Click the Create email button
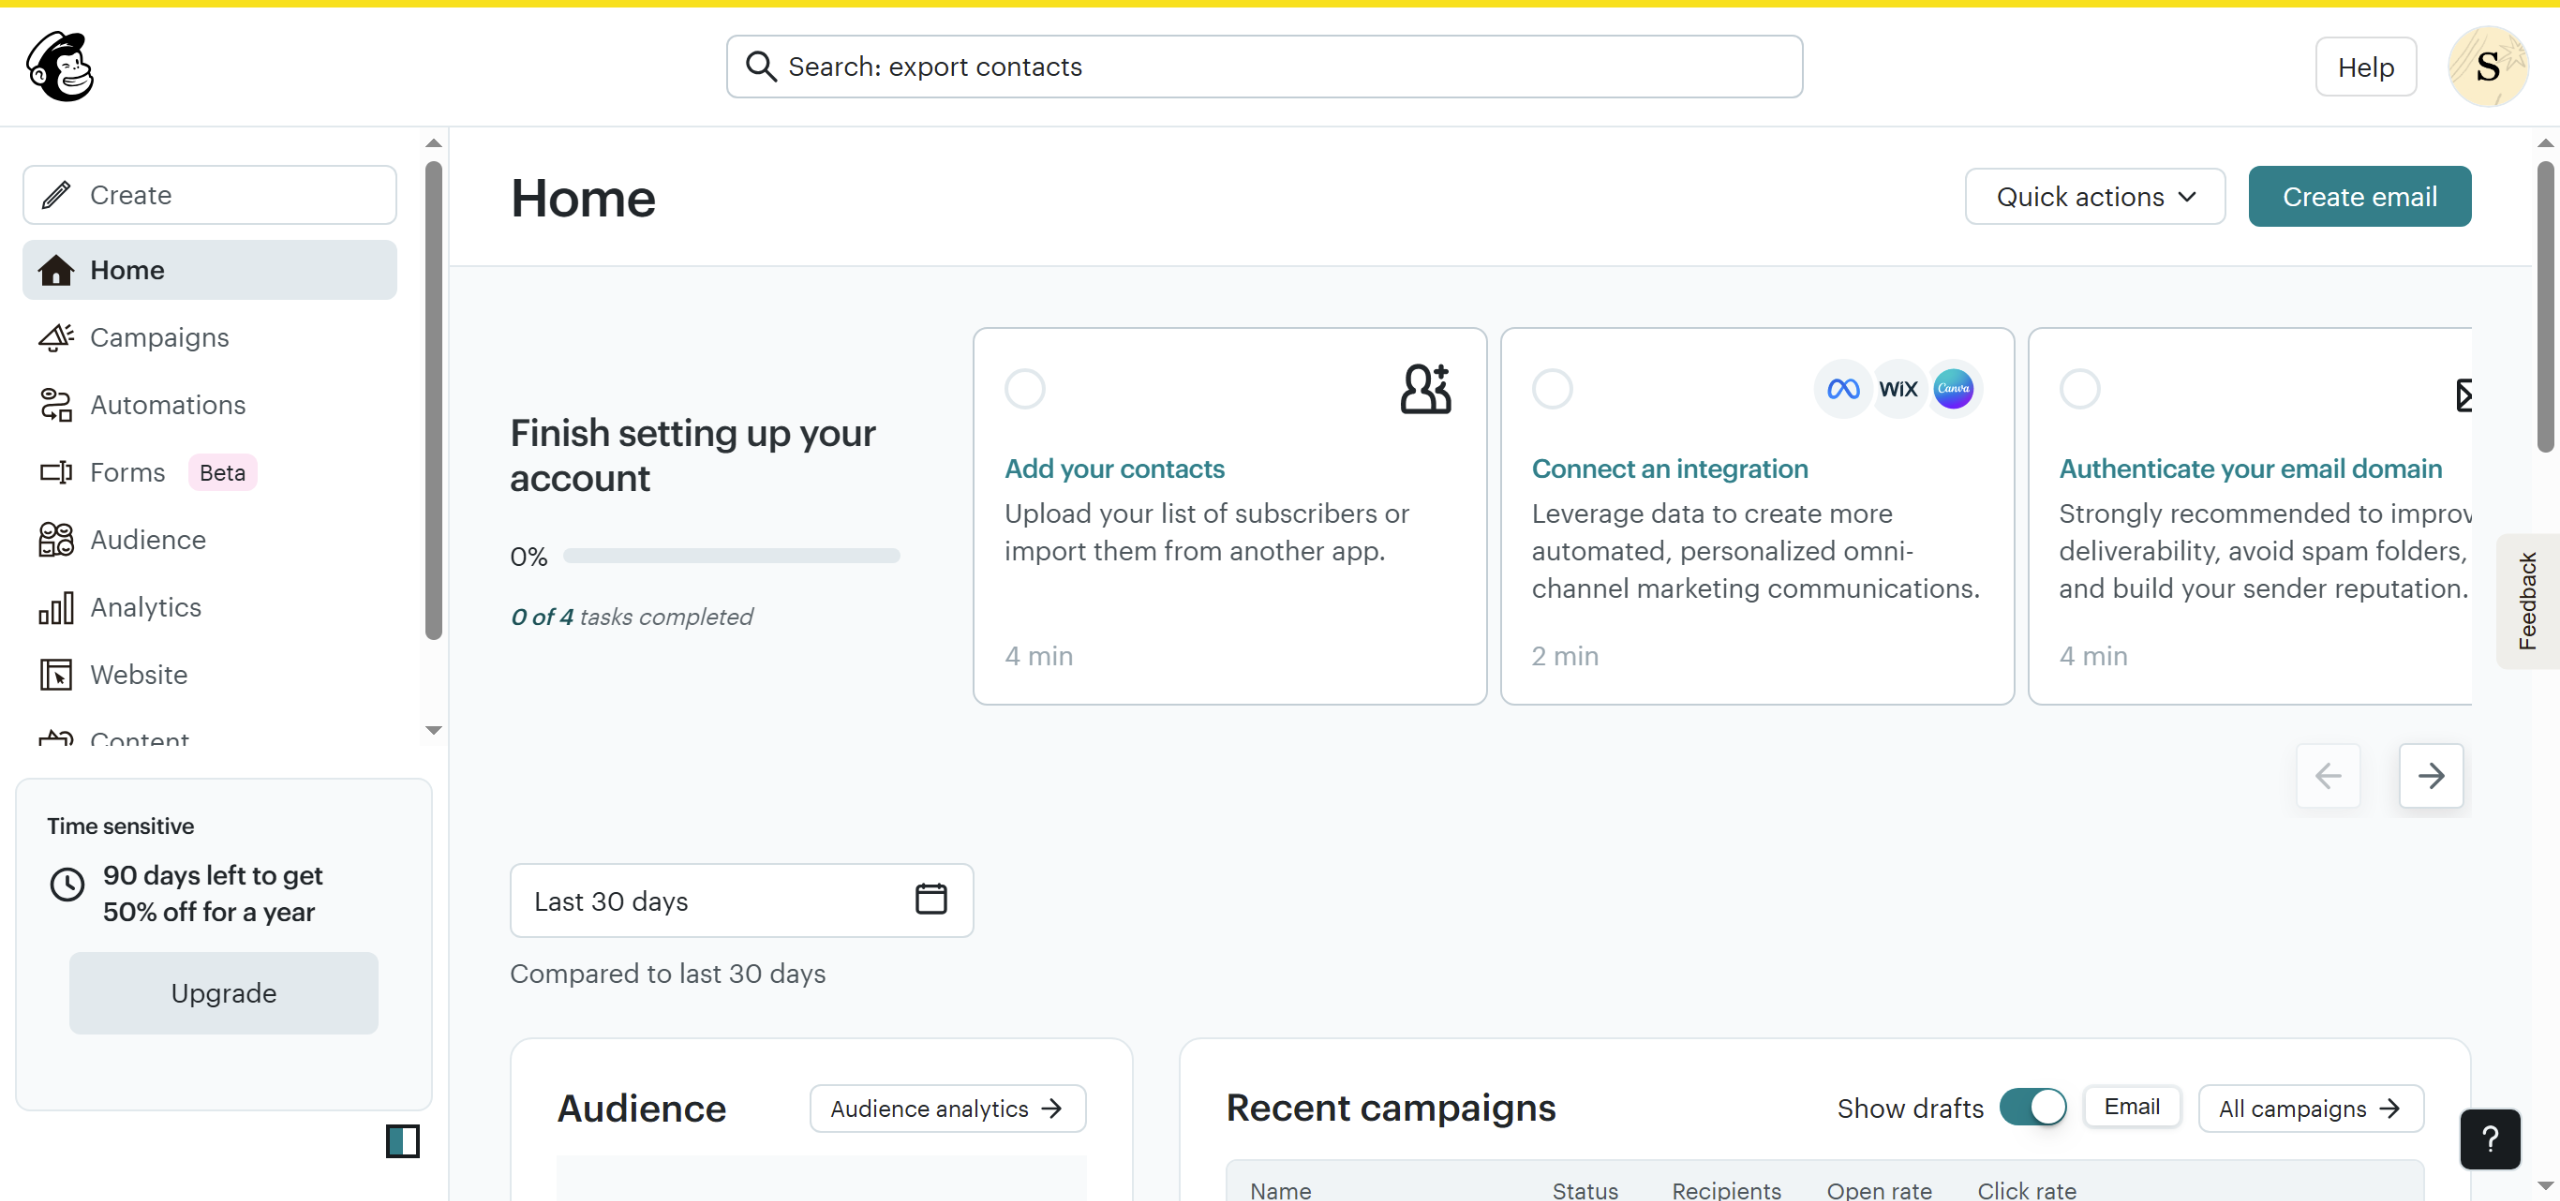 tap(2359, 197)
